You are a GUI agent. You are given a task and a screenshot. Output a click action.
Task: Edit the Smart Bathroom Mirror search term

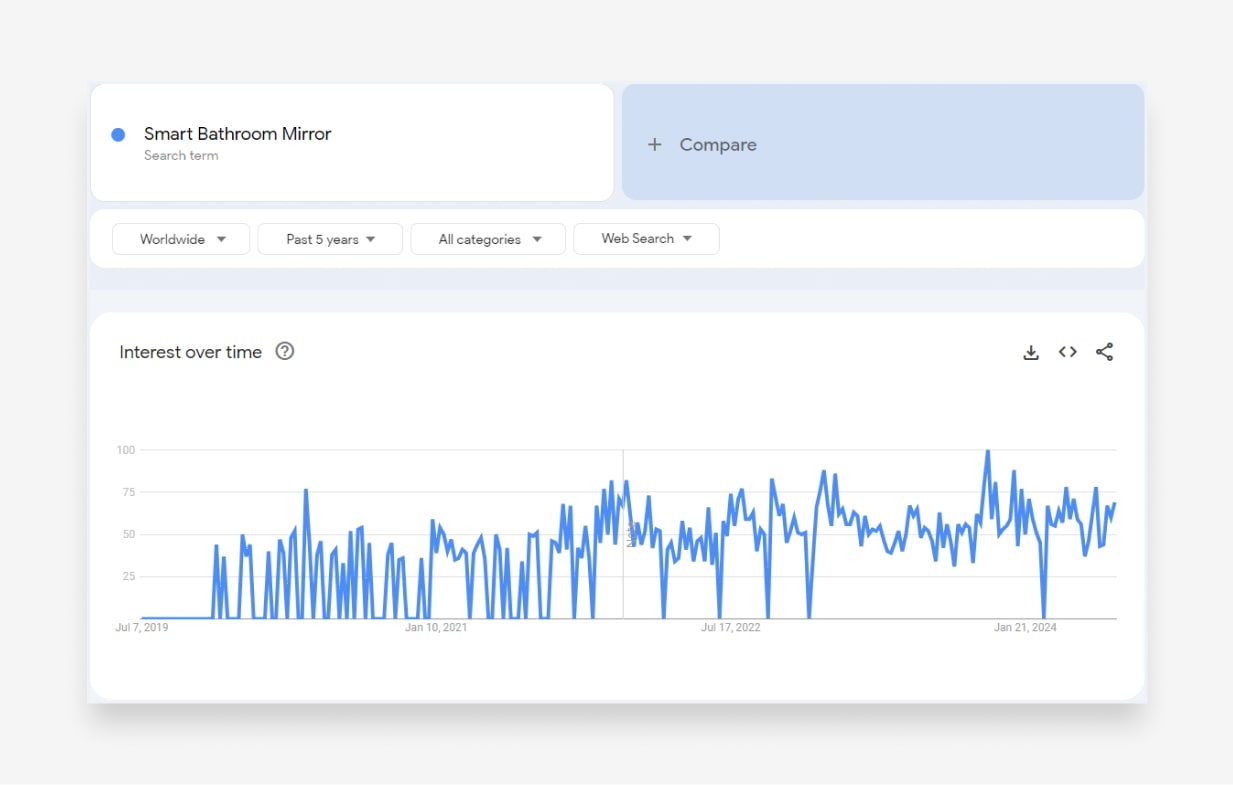coord(237,134)
